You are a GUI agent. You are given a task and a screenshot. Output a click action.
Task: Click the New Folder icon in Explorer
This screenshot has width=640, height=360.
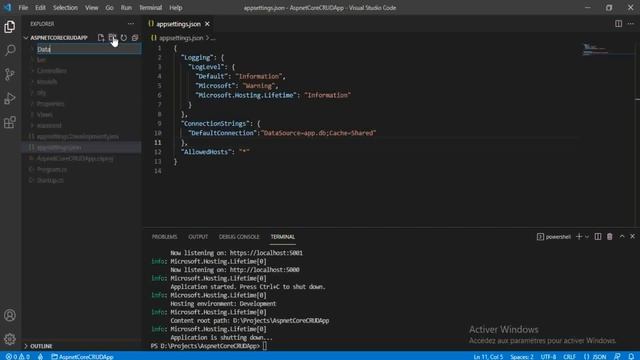point(112,38)
